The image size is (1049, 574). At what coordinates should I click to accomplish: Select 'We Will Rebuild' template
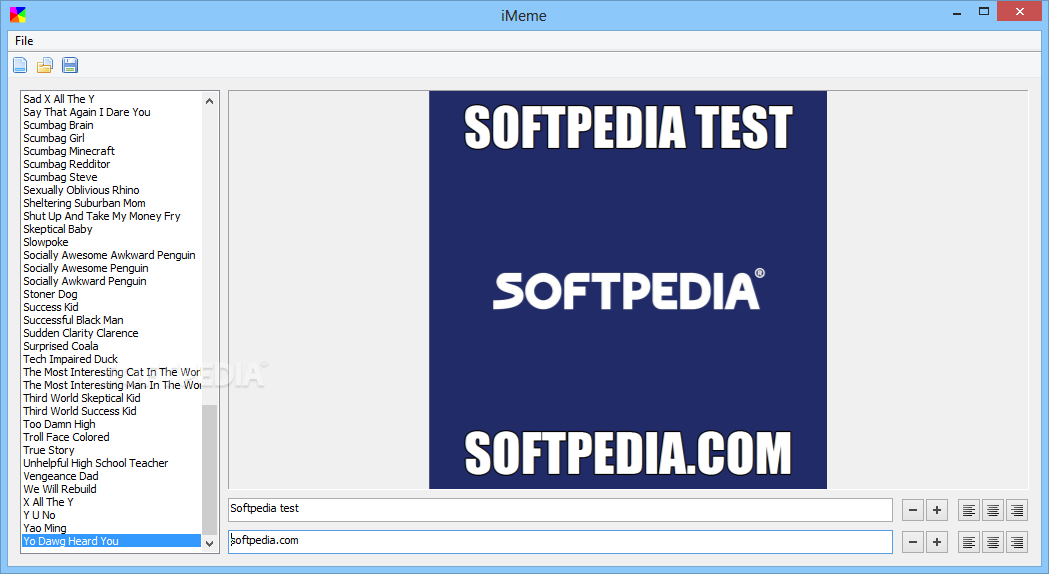click(60, 490)
